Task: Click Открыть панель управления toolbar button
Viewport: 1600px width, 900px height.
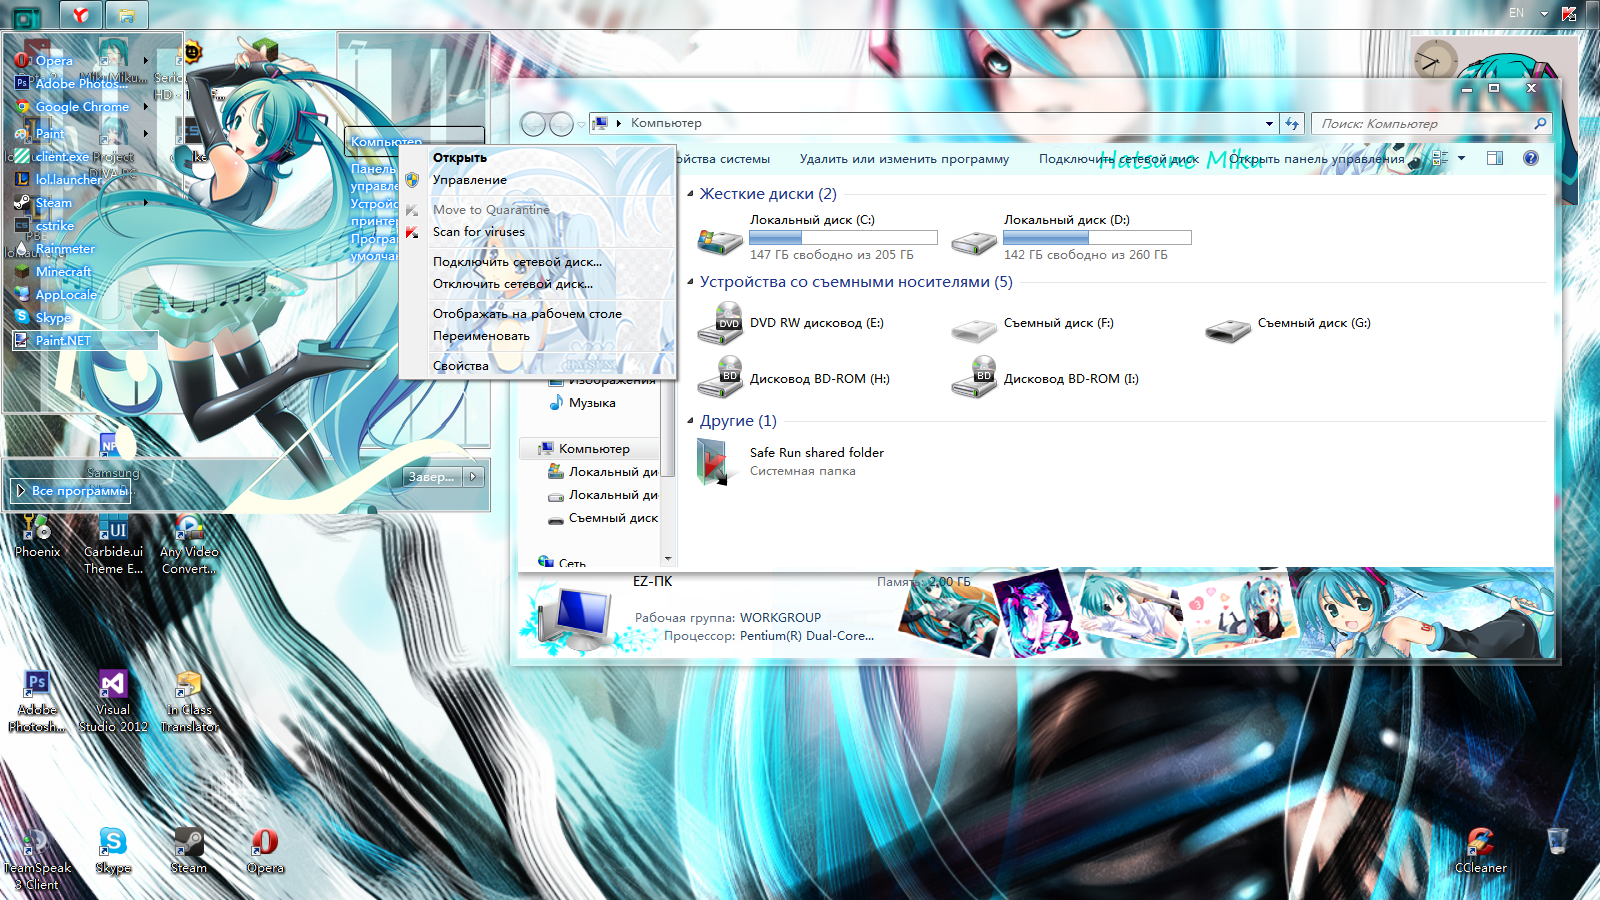Action: (1316, 159)
